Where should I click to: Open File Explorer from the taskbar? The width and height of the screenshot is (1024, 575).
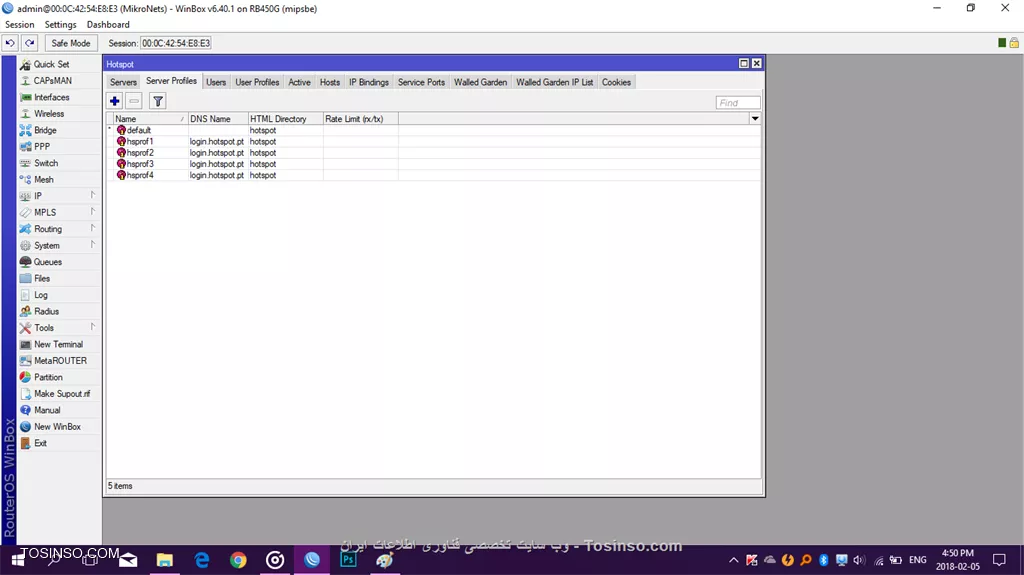165,560
